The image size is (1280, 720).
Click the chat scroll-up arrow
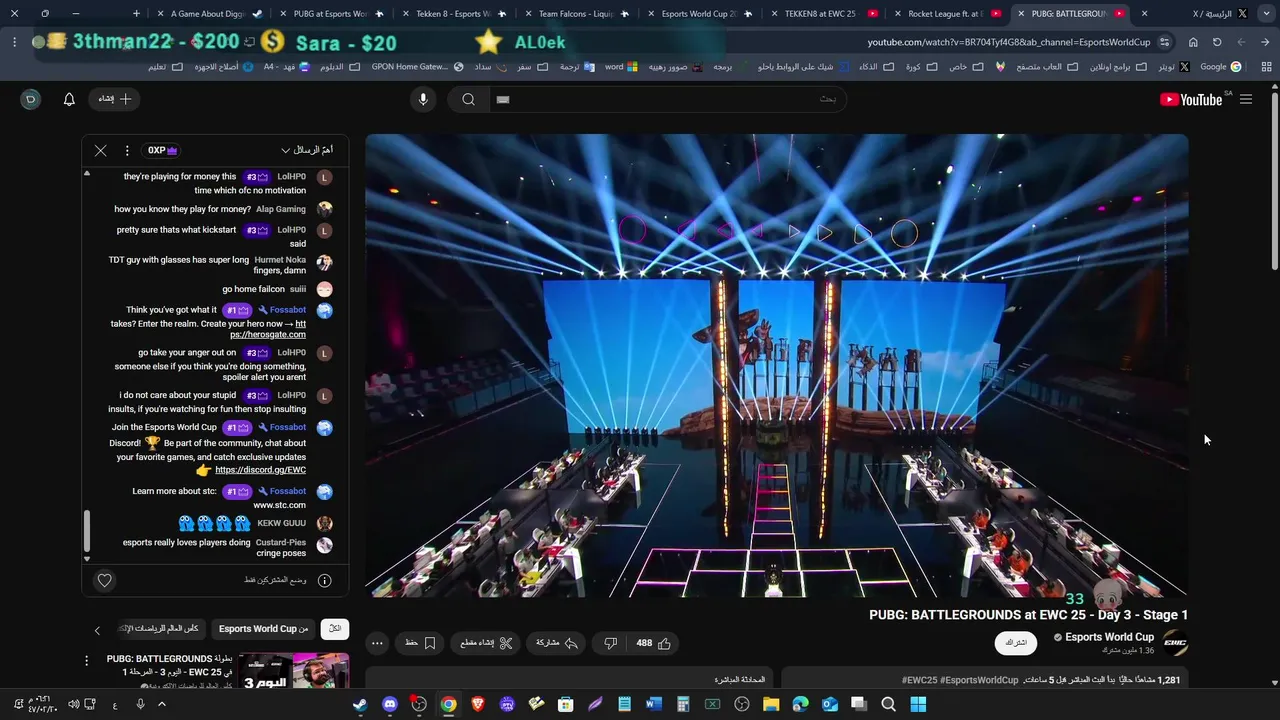click(x=87, y=173)
